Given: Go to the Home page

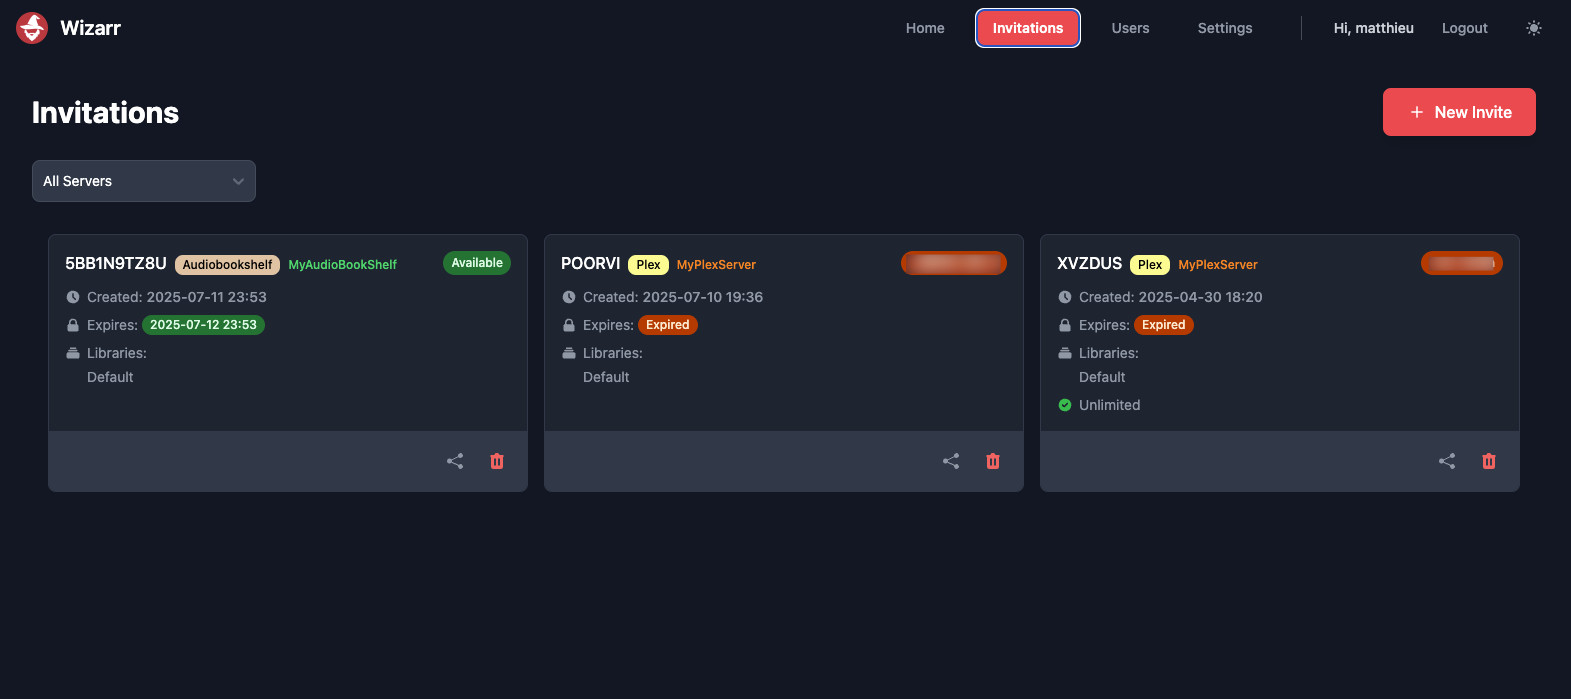Looking at the screenshot, I should pos(925,28).
